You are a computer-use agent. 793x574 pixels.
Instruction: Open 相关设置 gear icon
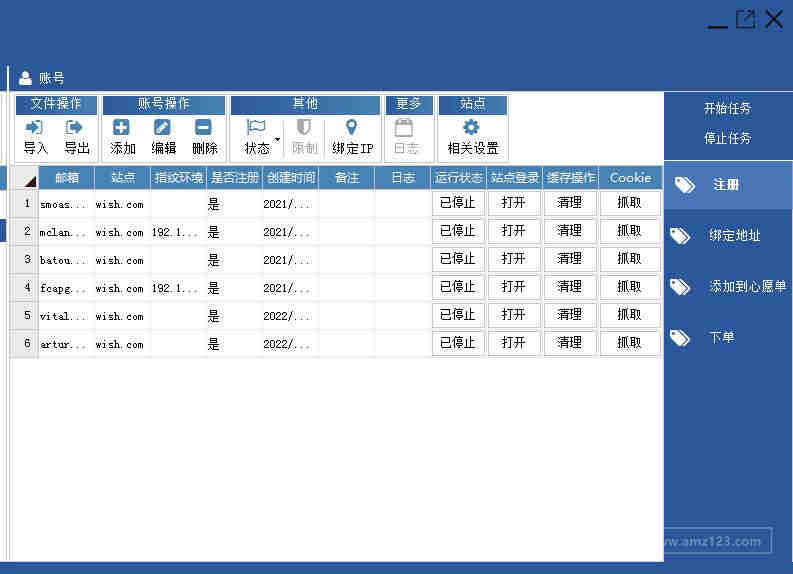[x=471, y=127]
